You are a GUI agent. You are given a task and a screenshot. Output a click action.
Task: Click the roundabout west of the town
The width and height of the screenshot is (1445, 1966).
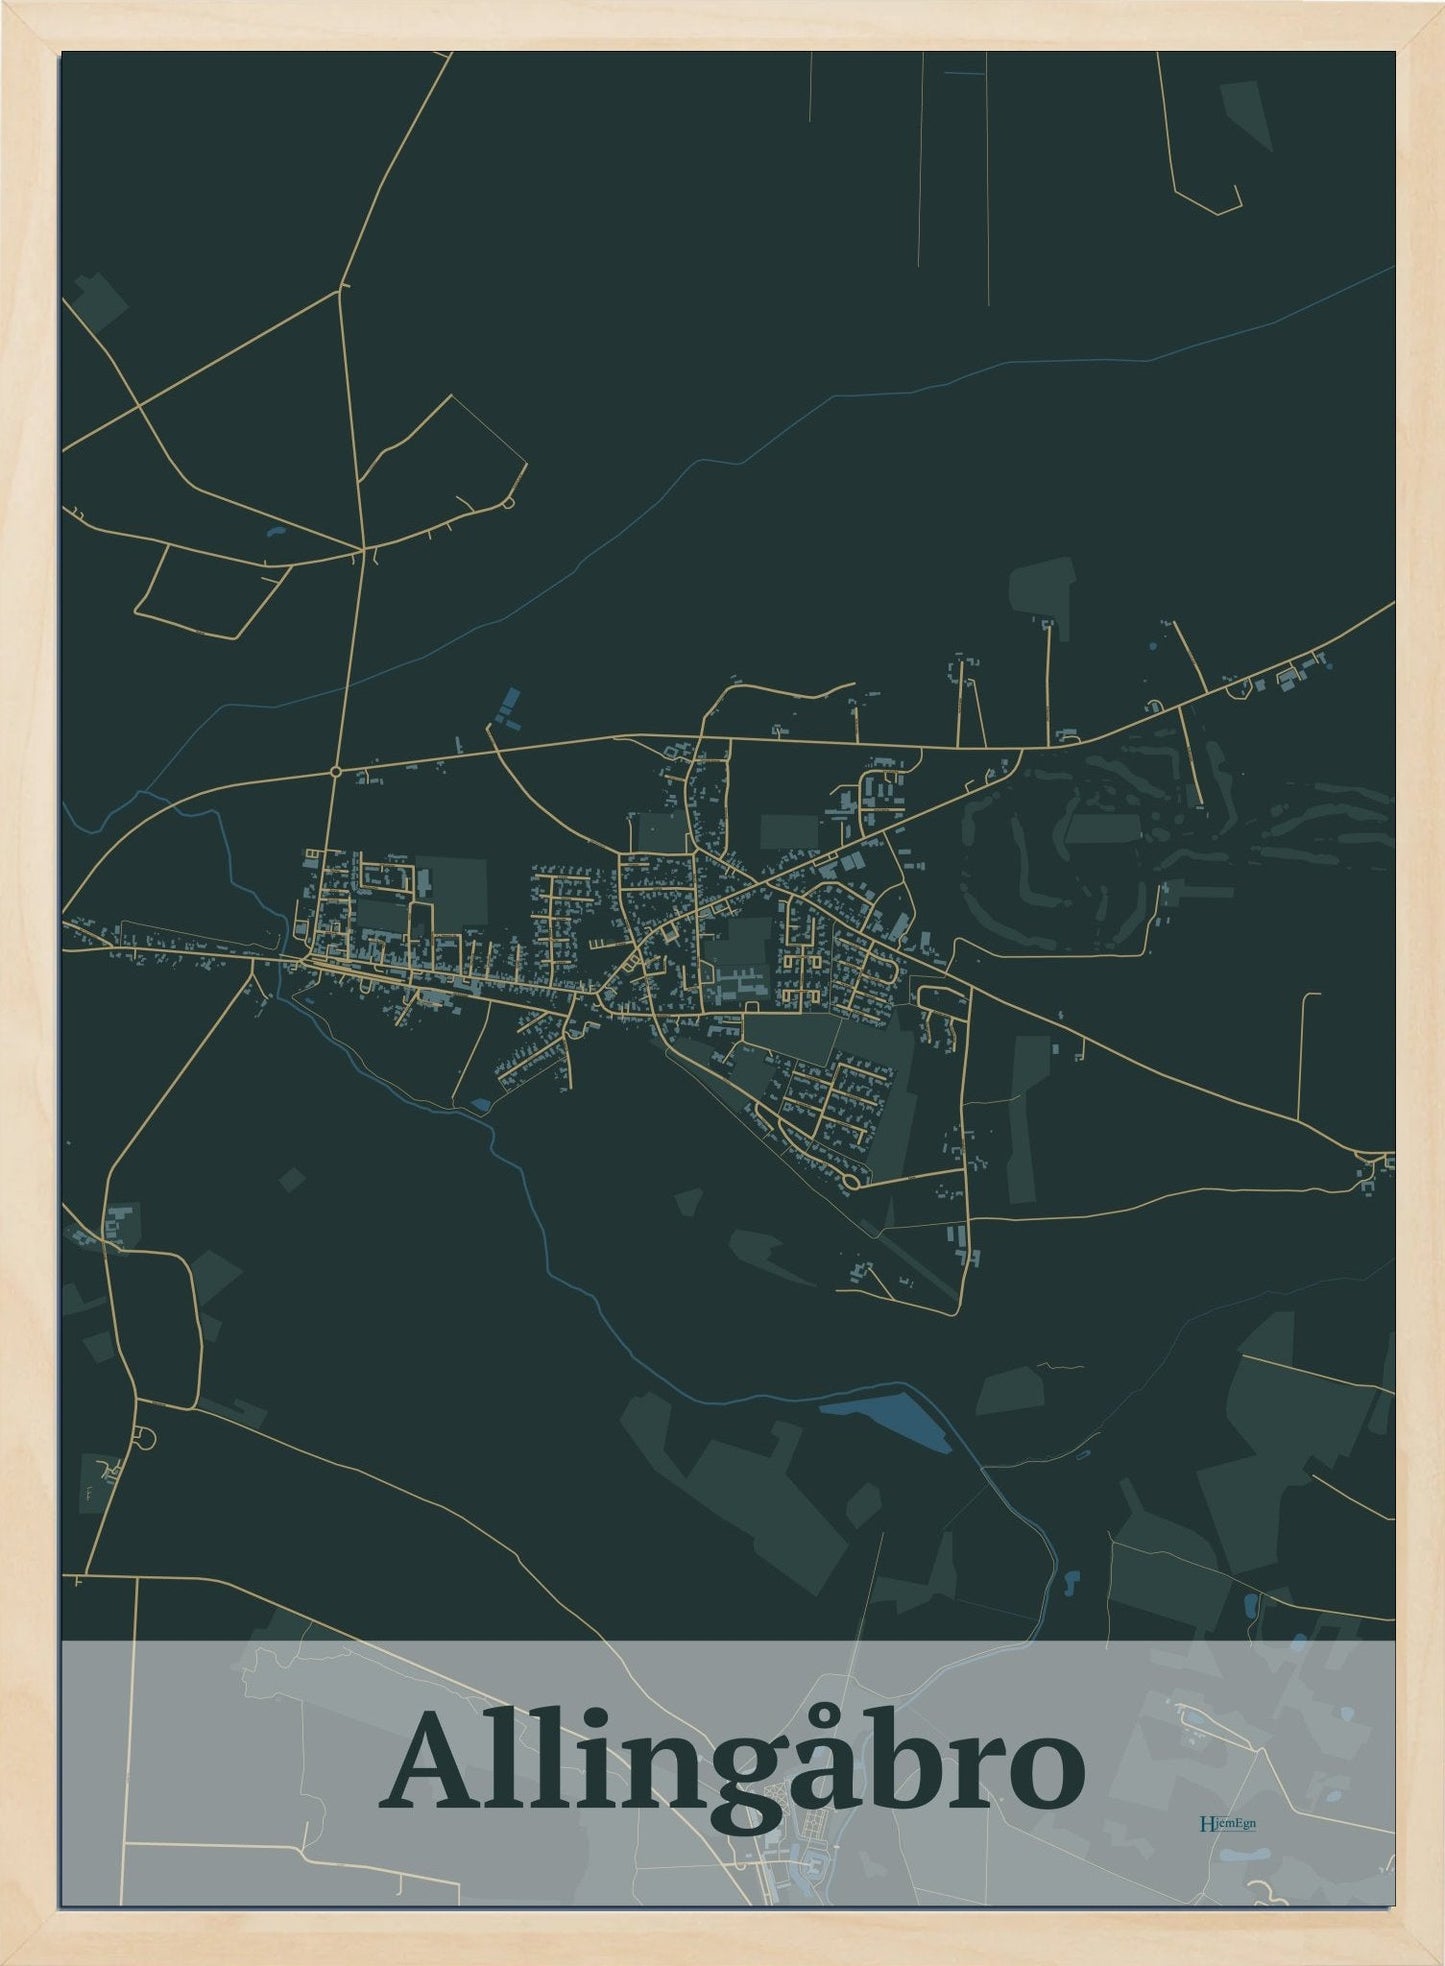click(334, 772)
